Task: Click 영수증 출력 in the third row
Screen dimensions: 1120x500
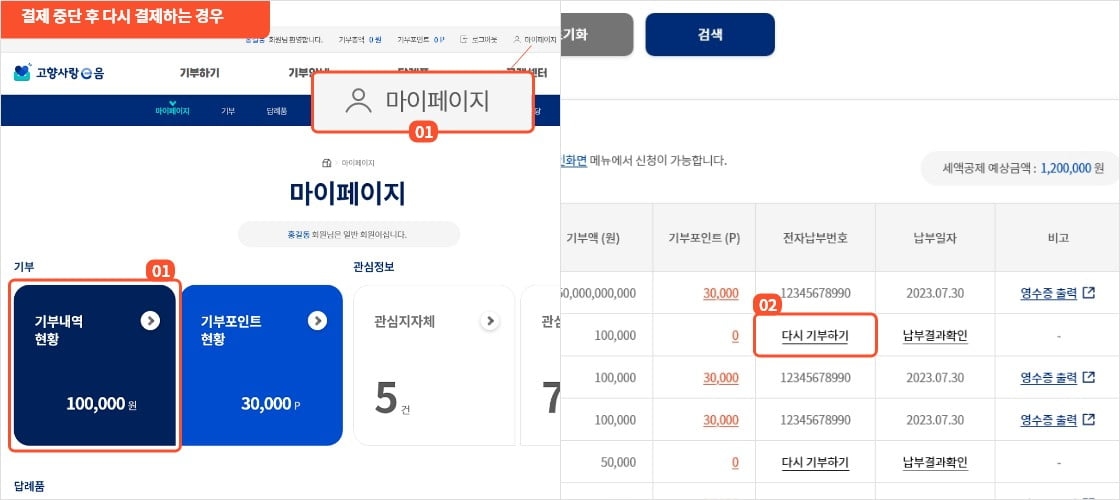Action: [1048, 378]
